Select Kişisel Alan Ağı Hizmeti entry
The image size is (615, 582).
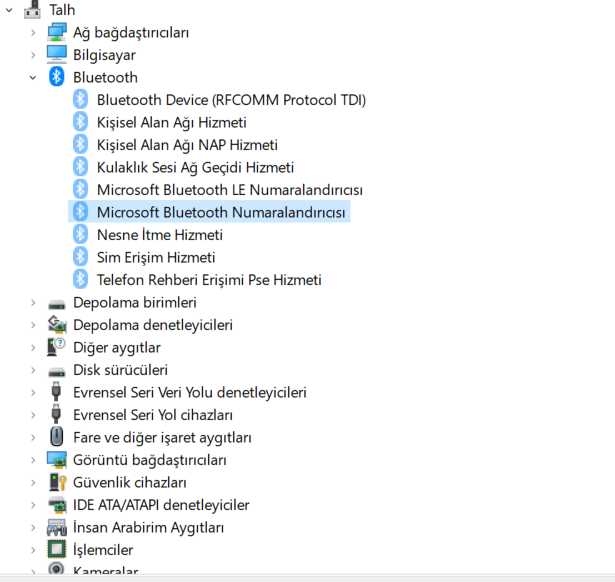[x=172, y=122]
